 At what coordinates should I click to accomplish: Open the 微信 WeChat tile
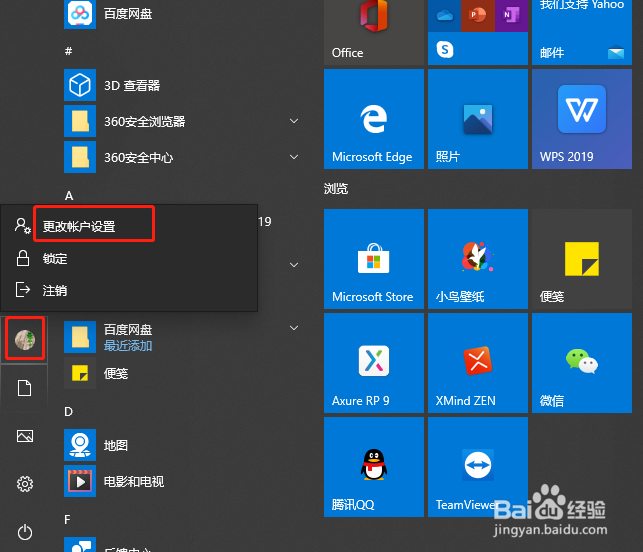pos(582,363)
